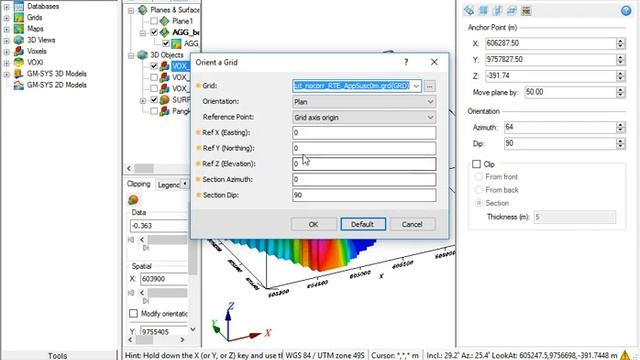The image size is (640, 360).
Task: Check the Pangk object checkbox
Action: coord(154,111)
